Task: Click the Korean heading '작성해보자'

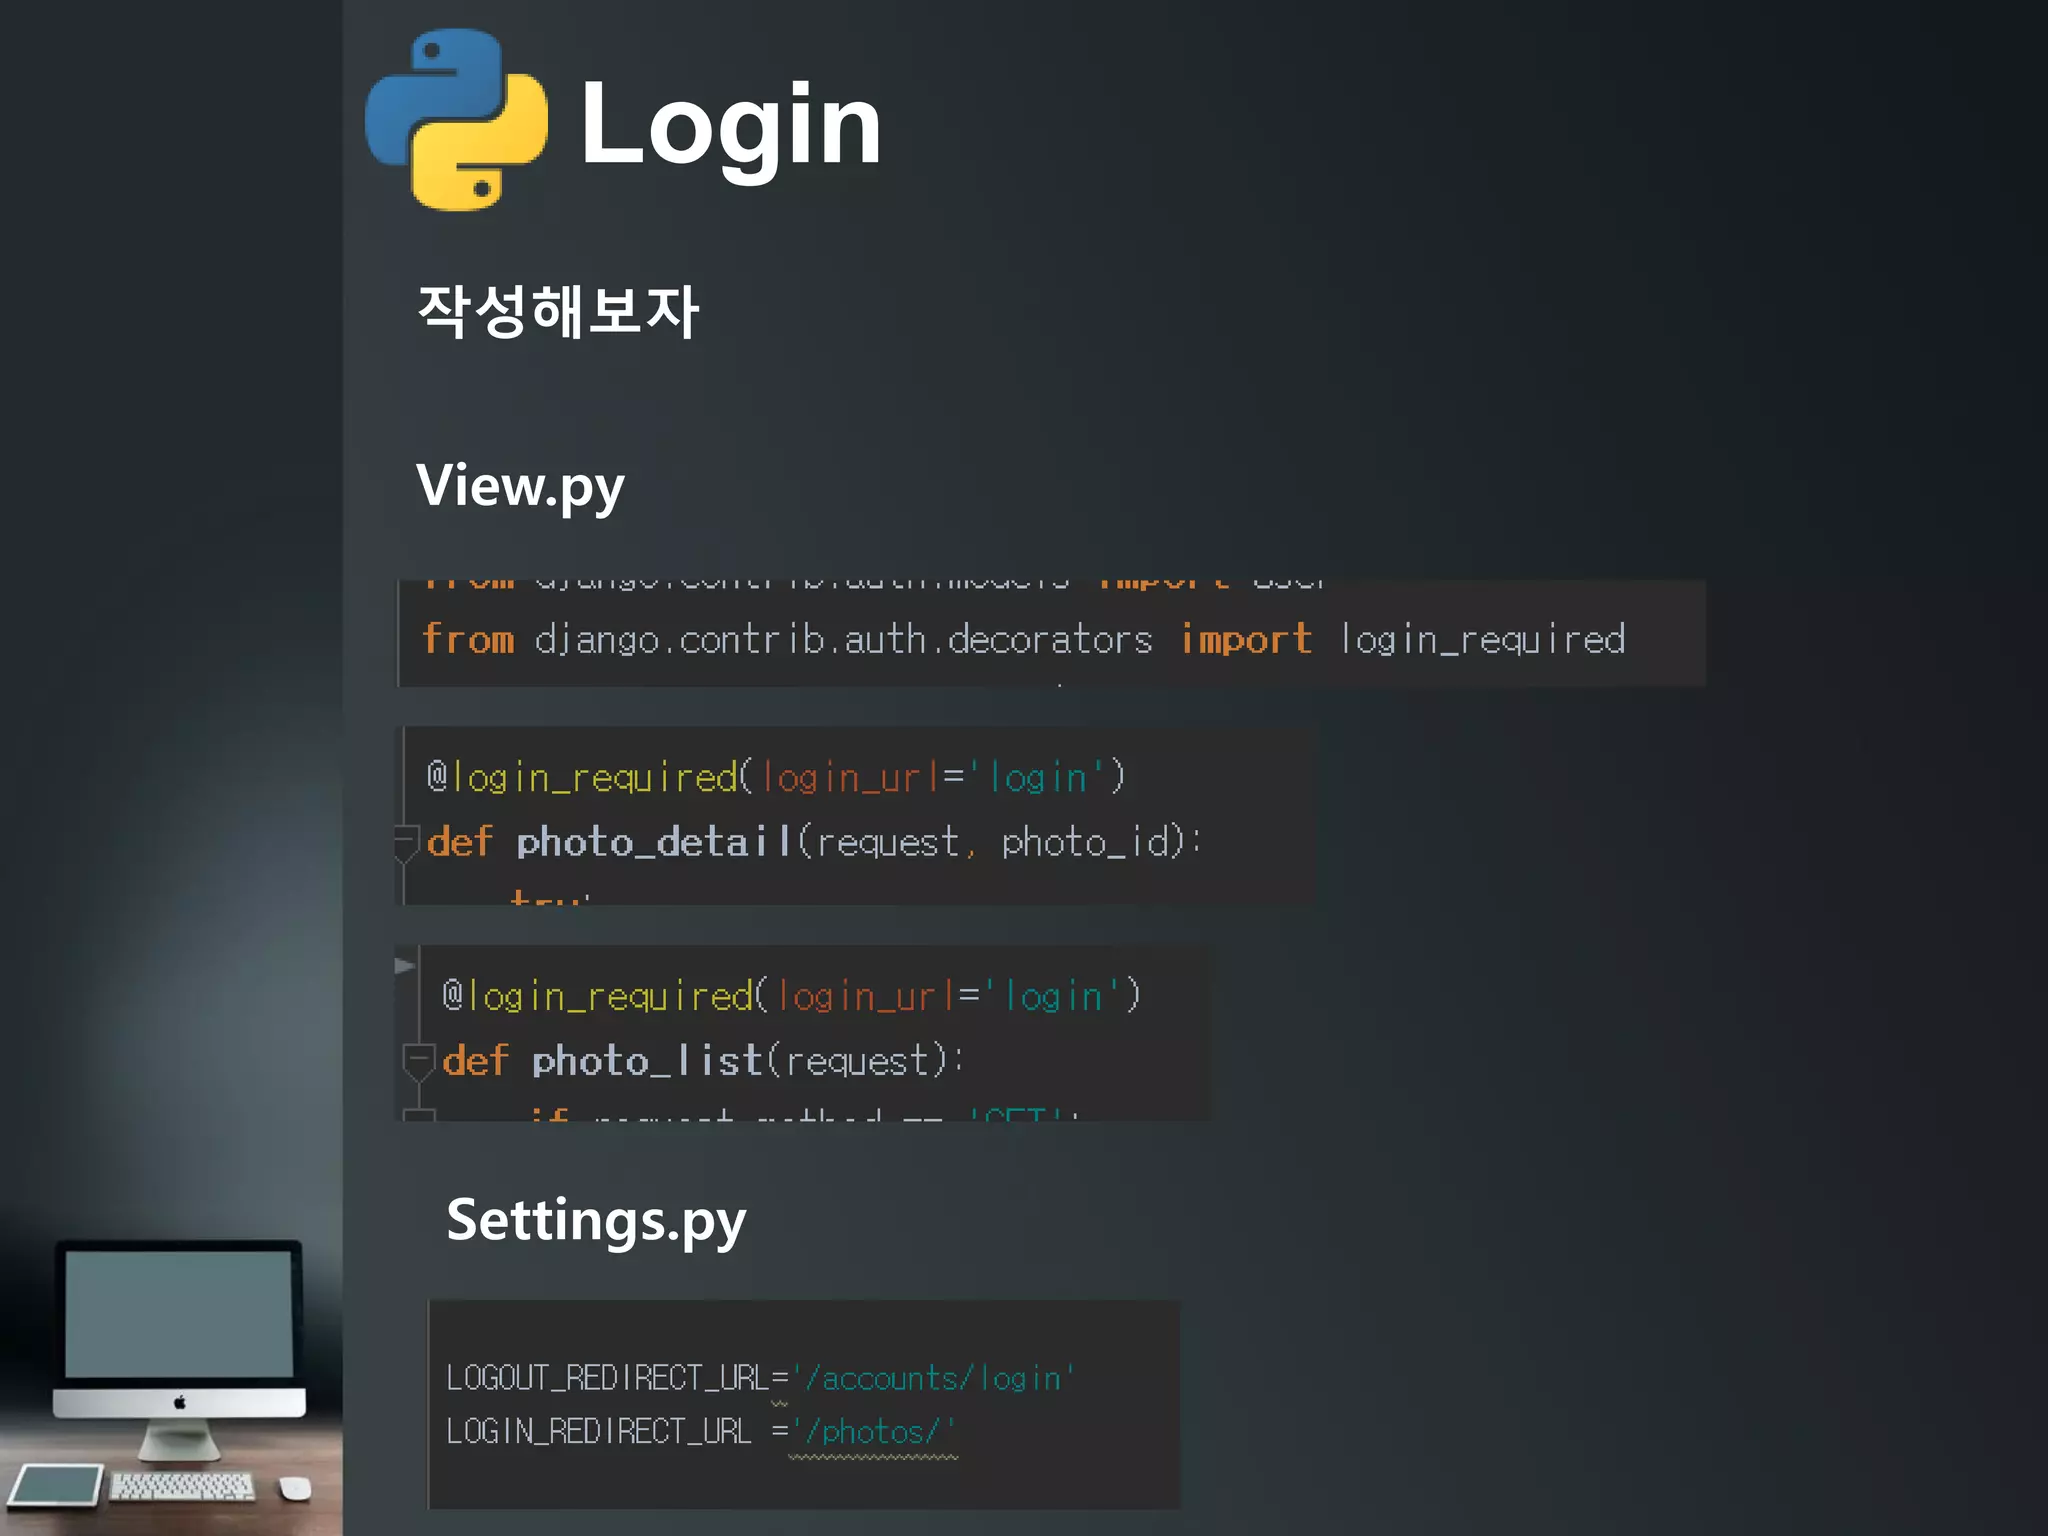Action: point(558,311)
